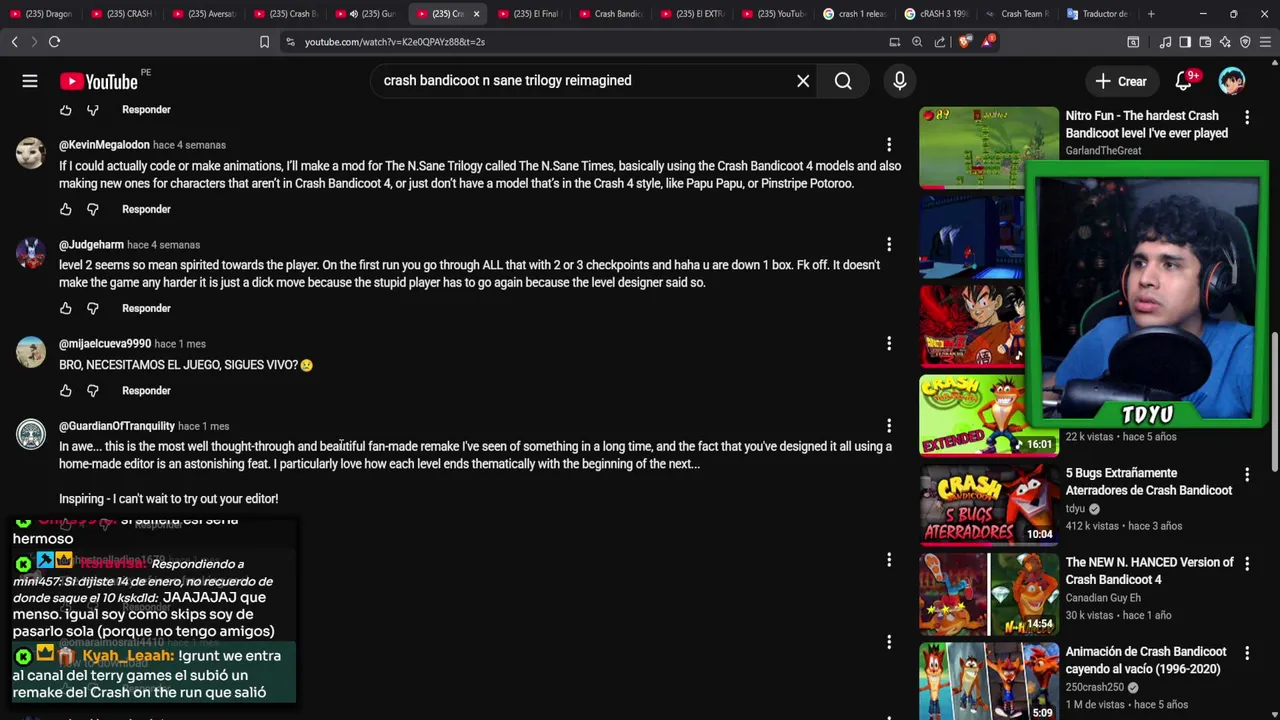Open the Crash Extended 16:01 video thumbnail
Screen dimensions: 1280x720
[988, 415]
